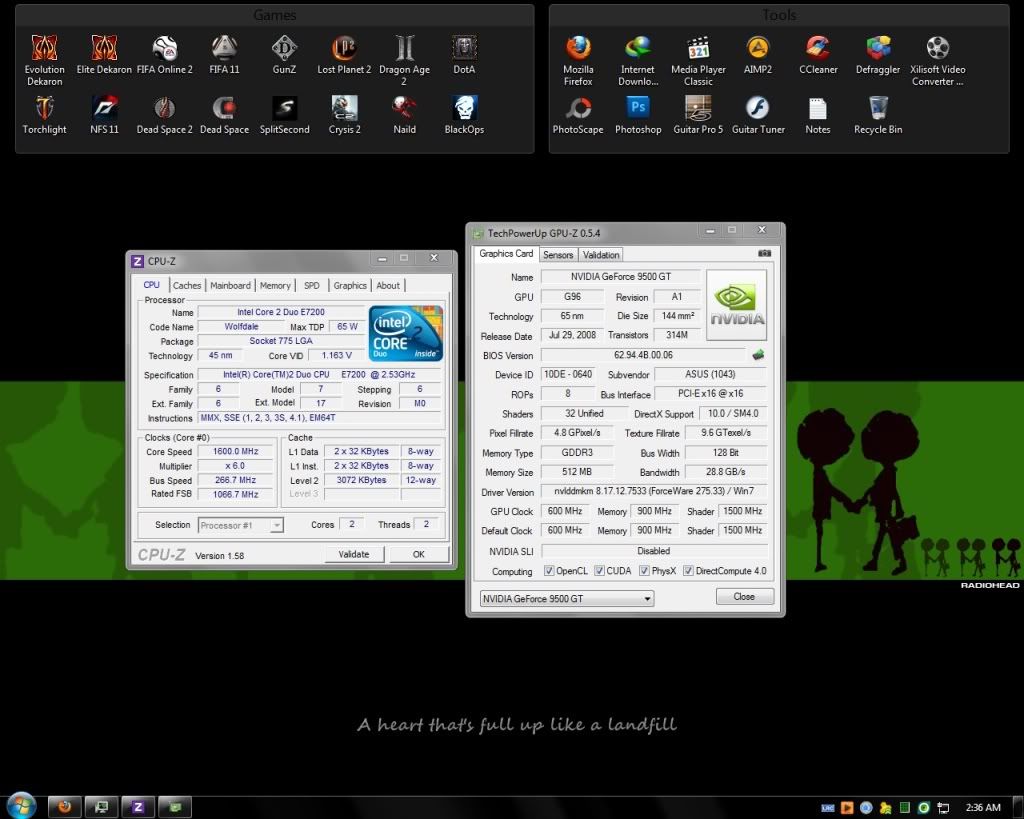The image size is (1024, 819).
Task: Open the Torchlight game icon
Action: point(44,115)
